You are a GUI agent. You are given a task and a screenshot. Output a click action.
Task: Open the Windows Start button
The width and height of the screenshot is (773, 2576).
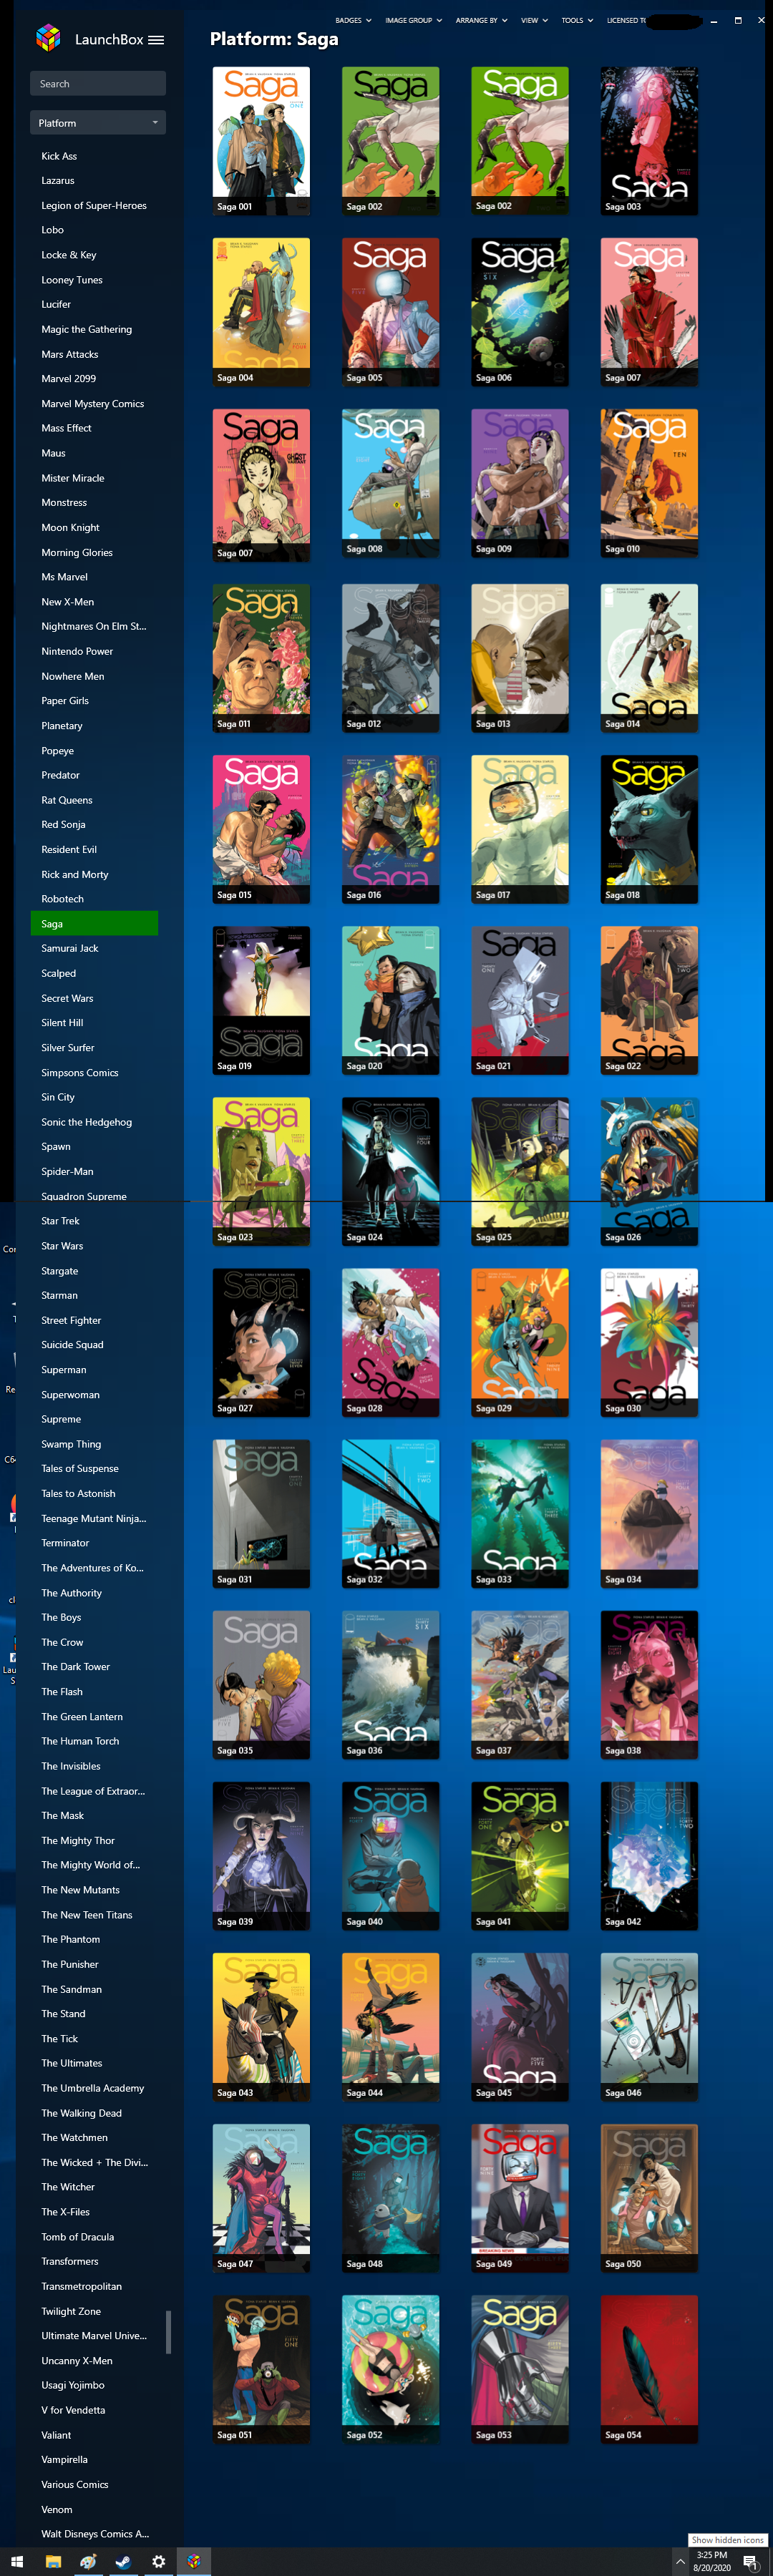(x=18, y=2561)
